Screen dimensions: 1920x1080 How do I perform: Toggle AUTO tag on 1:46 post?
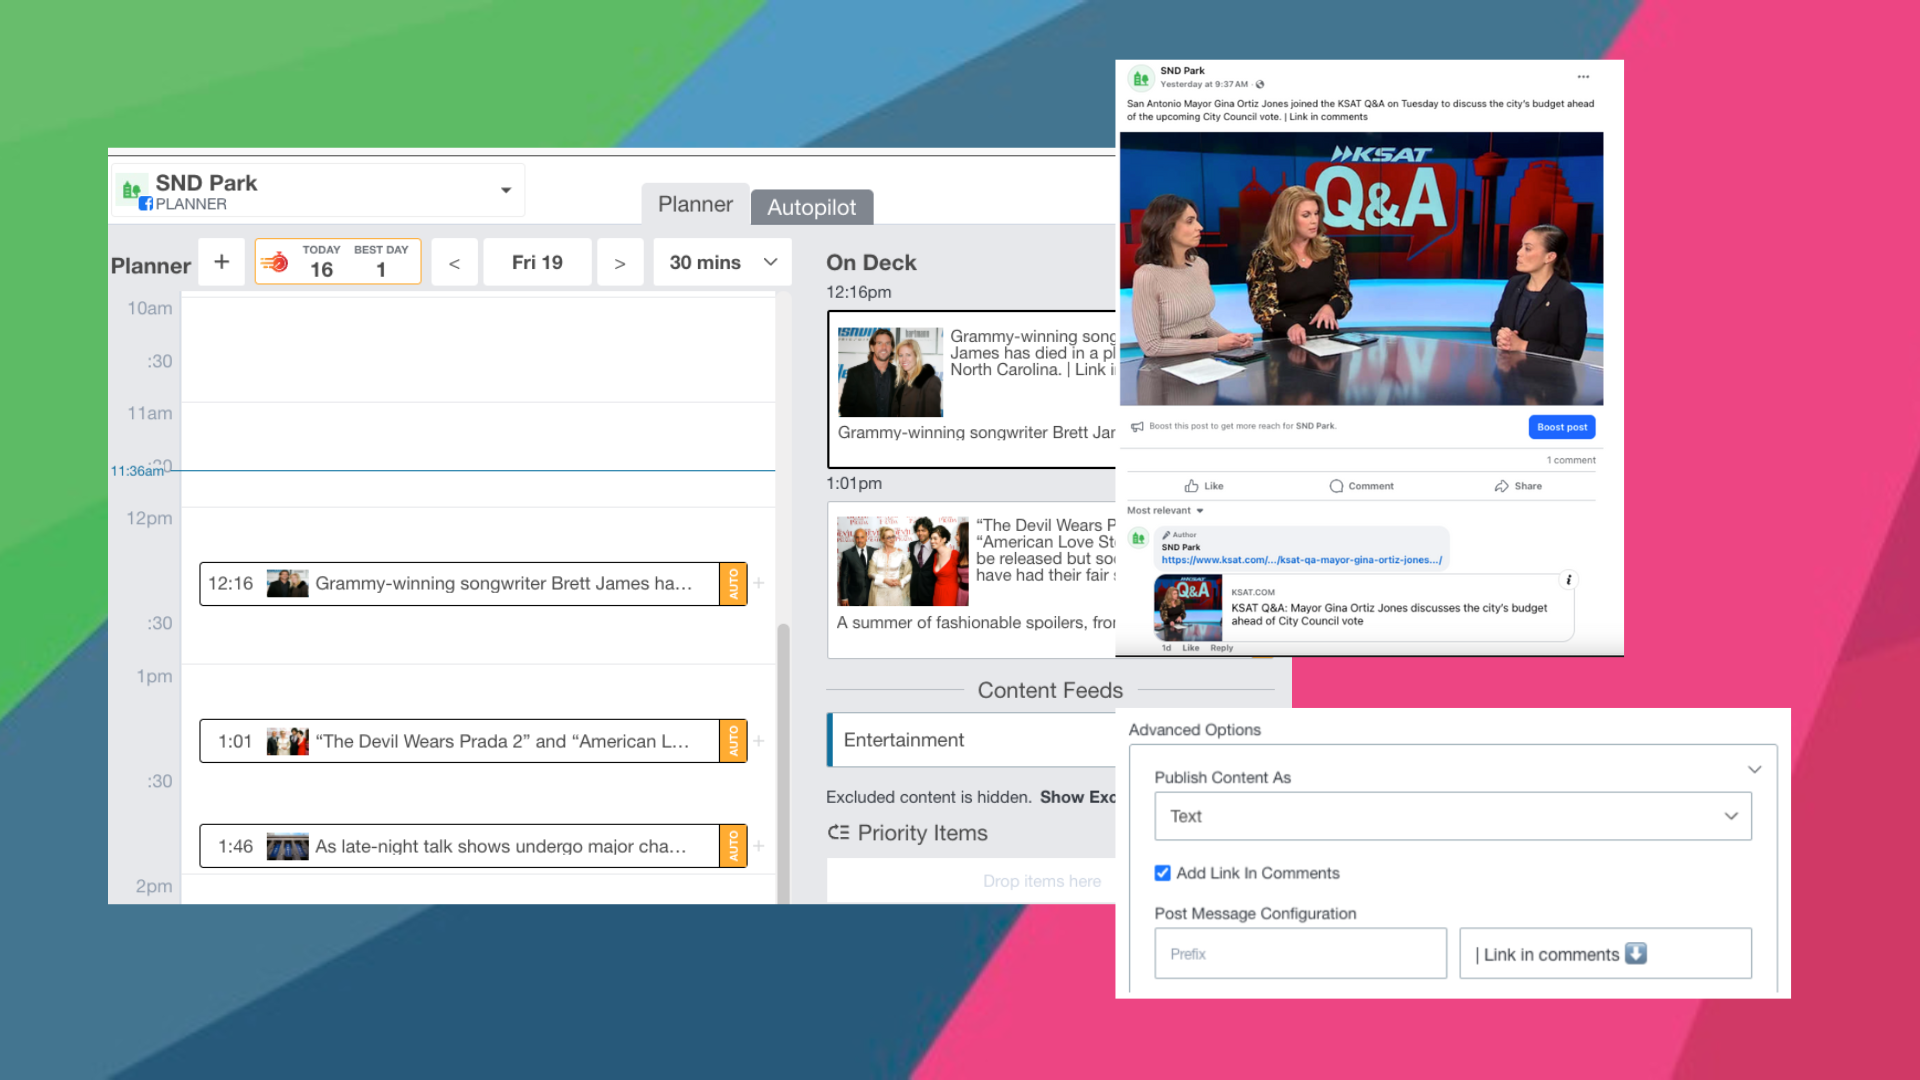coord(733,846)
